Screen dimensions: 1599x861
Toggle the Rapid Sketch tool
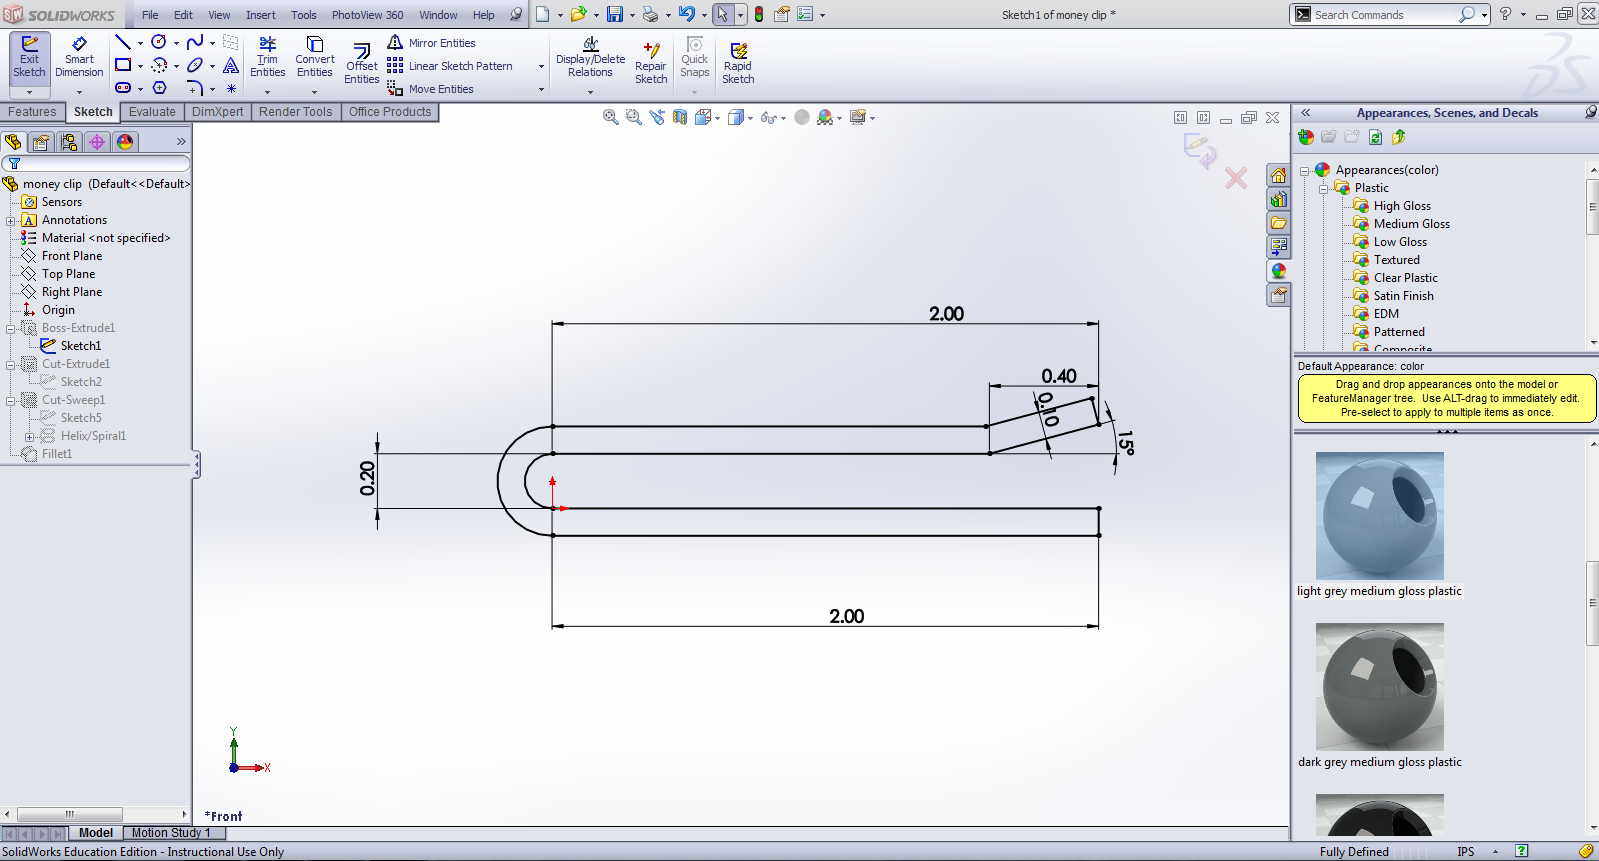click(x=738, y=63)
